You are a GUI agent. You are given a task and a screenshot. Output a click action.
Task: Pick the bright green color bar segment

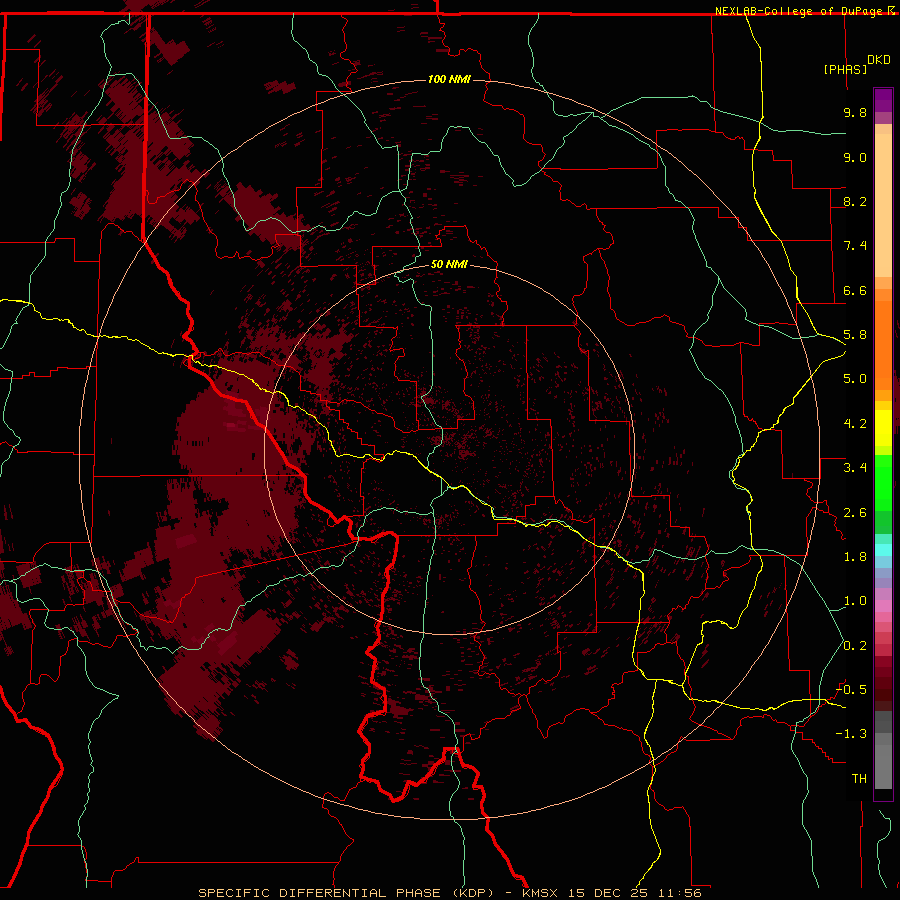[x=883, y=483]
